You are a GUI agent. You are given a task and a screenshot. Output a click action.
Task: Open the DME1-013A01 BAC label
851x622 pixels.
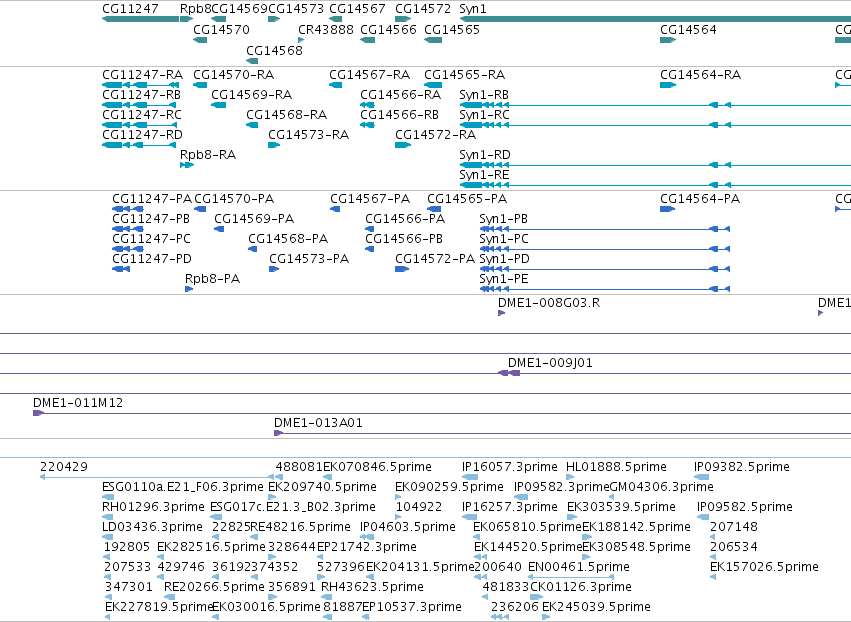coord(318,423)
